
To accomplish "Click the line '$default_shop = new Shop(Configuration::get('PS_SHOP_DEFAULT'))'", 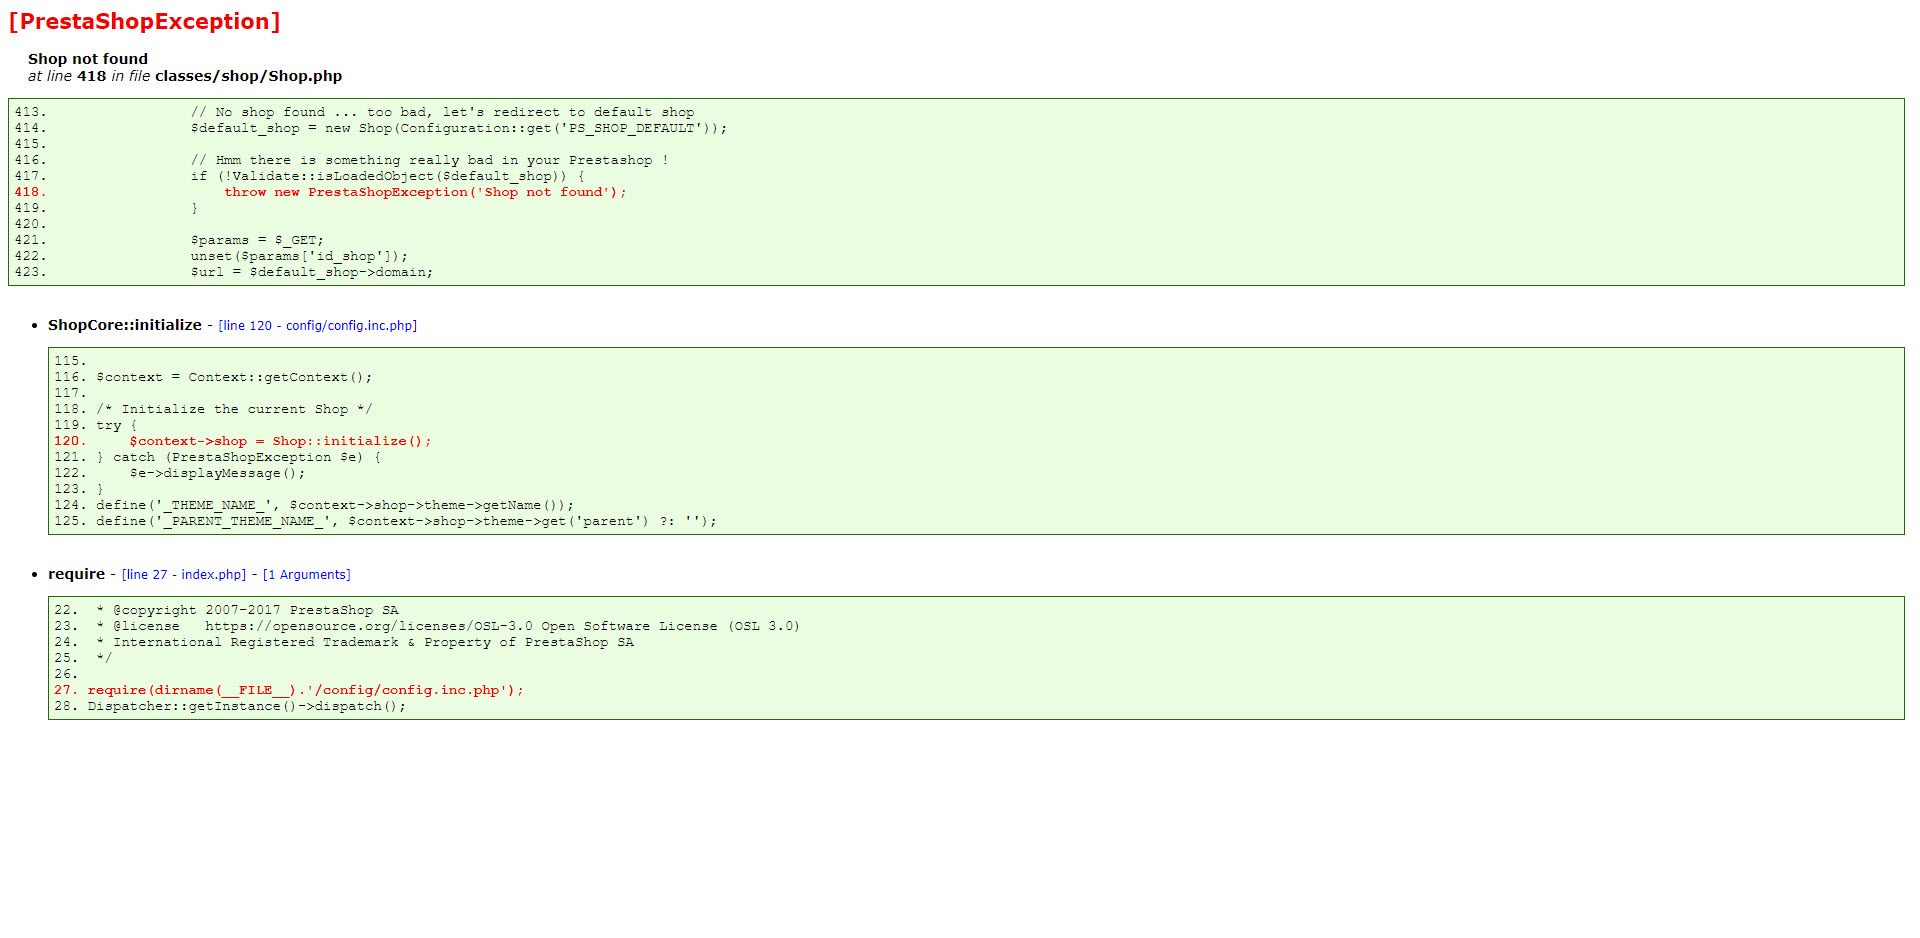I will [x=459, y=128].
